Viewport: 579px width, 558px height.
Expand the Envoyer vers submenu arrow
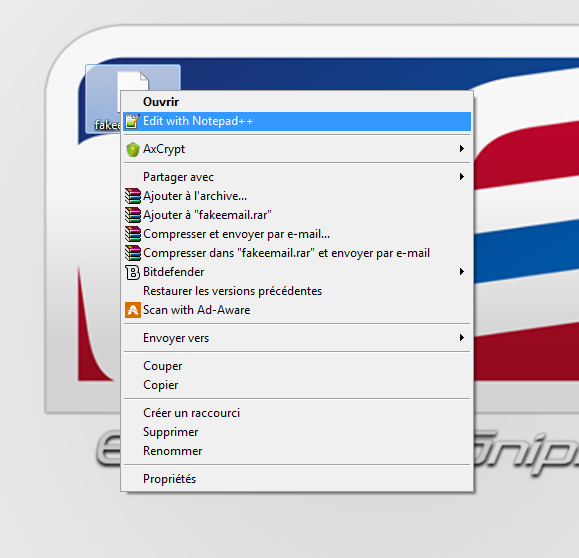tap(462, 338)
